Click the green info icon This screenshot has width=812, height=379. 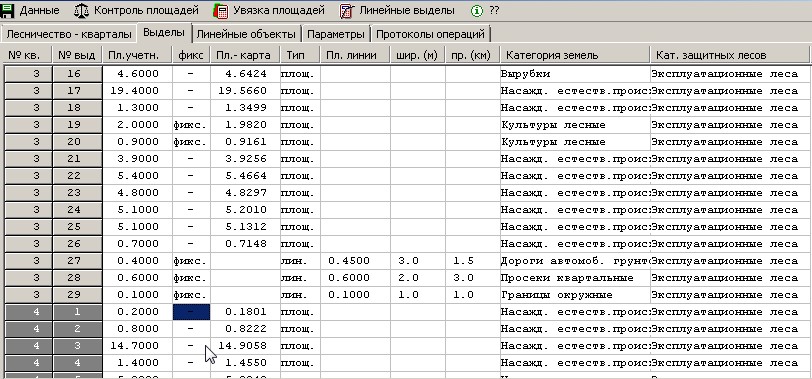[477, 10]
